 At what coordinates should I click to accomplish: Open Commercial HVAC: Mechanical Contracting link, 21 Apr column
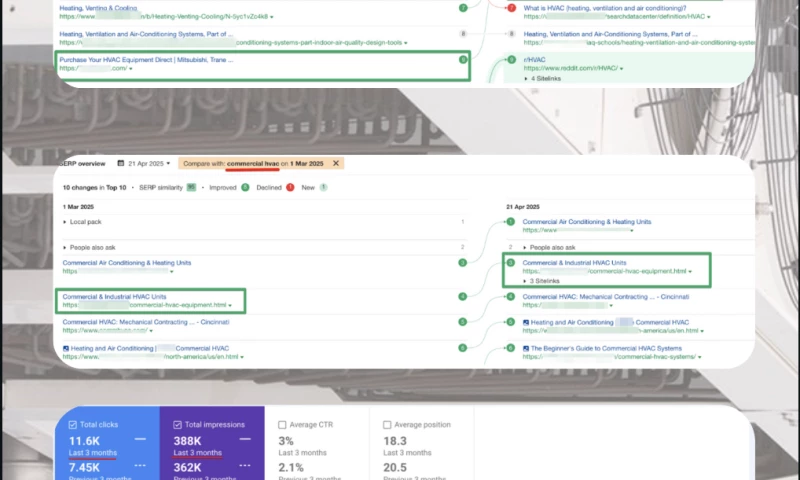[x=606, y=296]
